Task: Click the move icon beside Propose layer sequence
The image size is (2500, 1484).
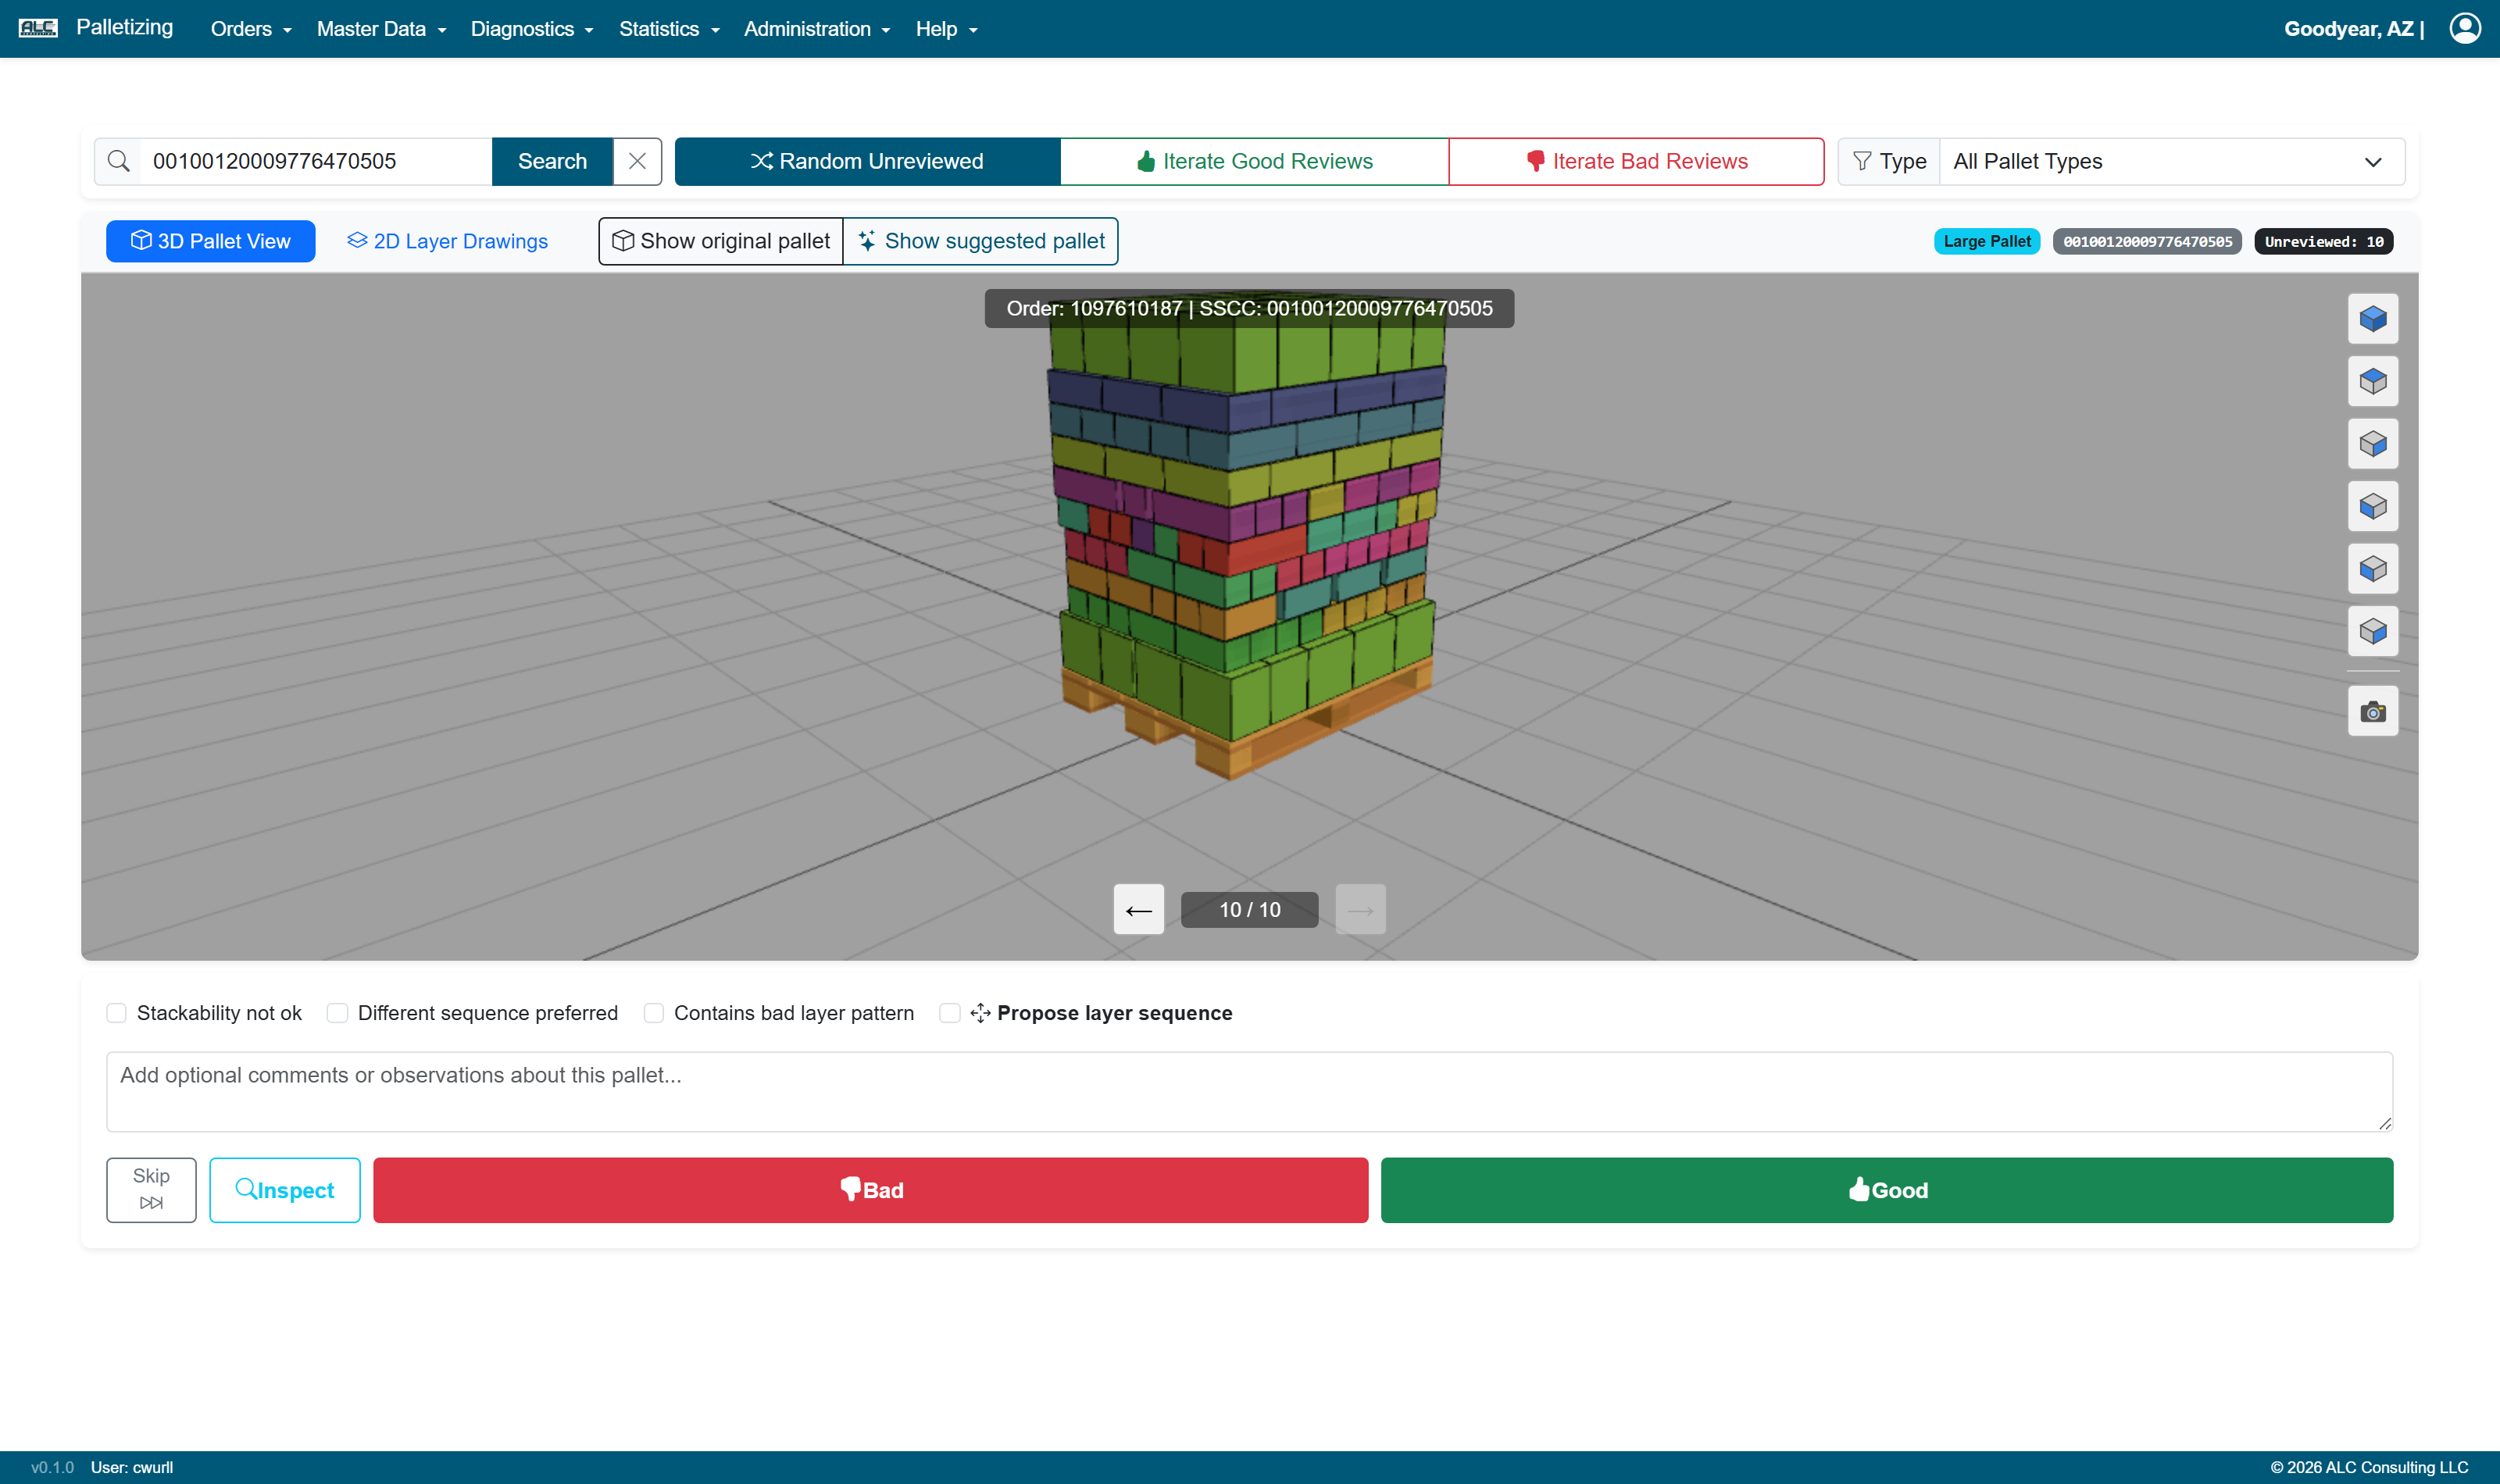Action: 980,1013
